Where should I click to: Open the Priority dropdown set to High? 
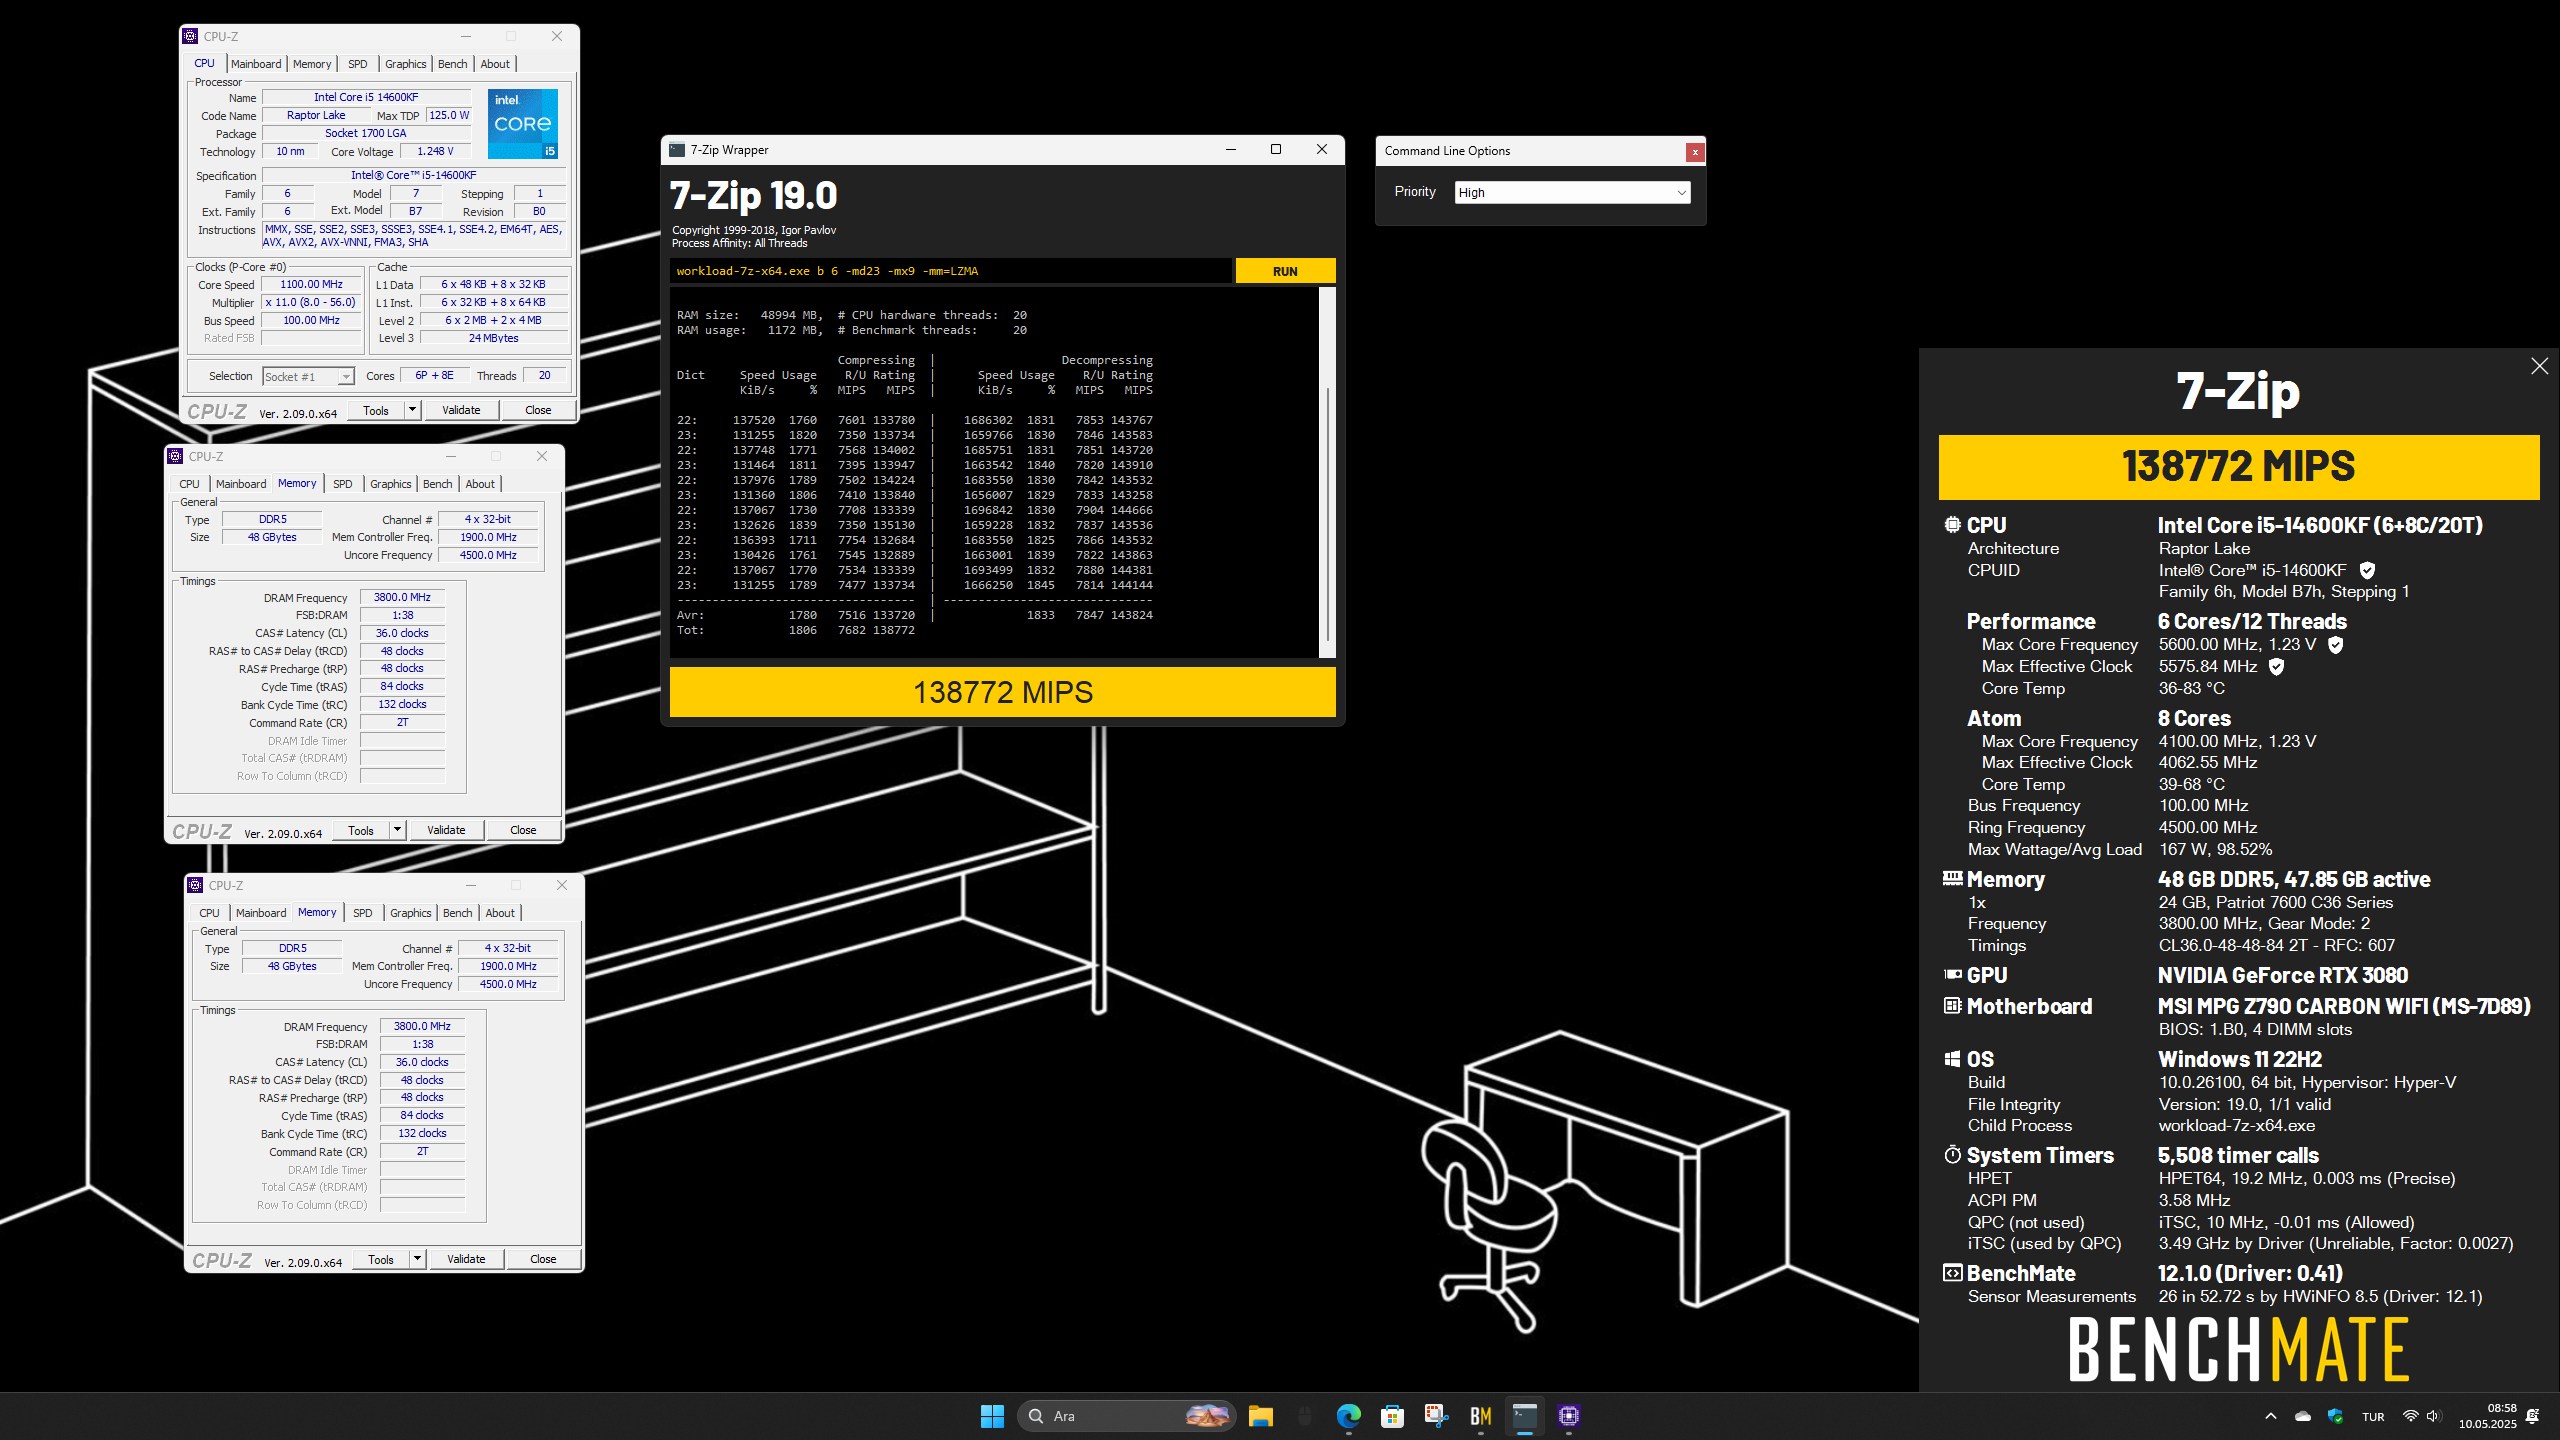(1572, 192)
